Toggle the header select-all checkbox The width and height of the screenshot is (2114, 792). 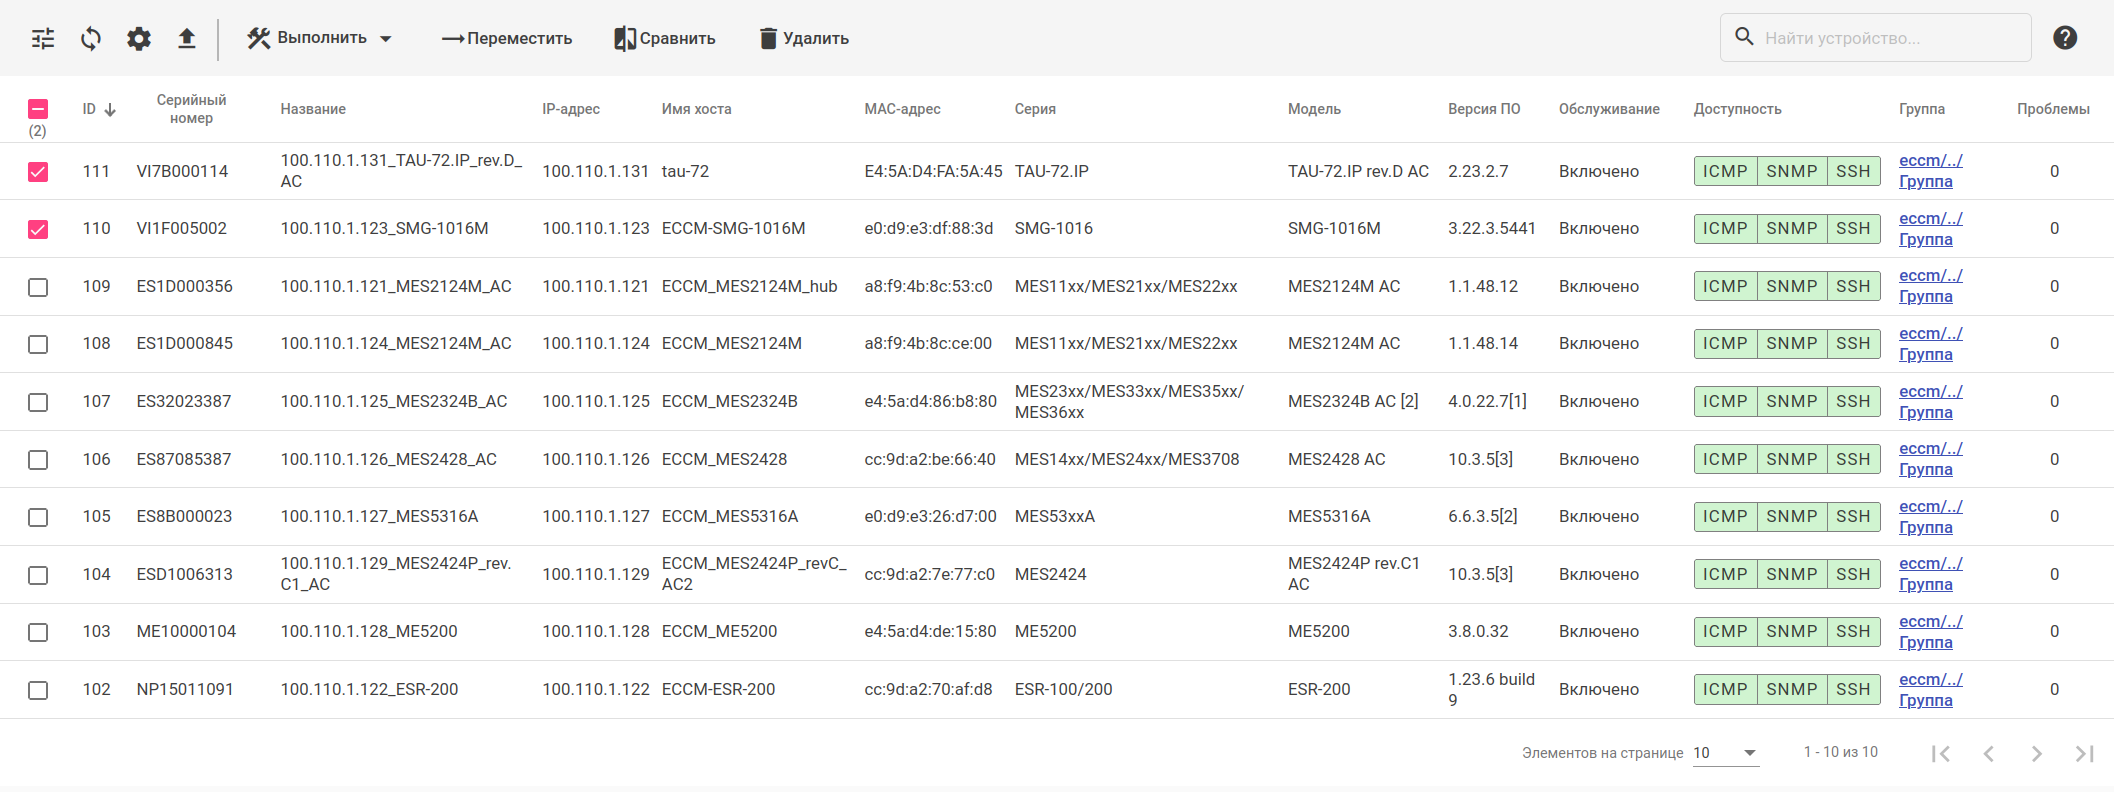click(38, 109)
